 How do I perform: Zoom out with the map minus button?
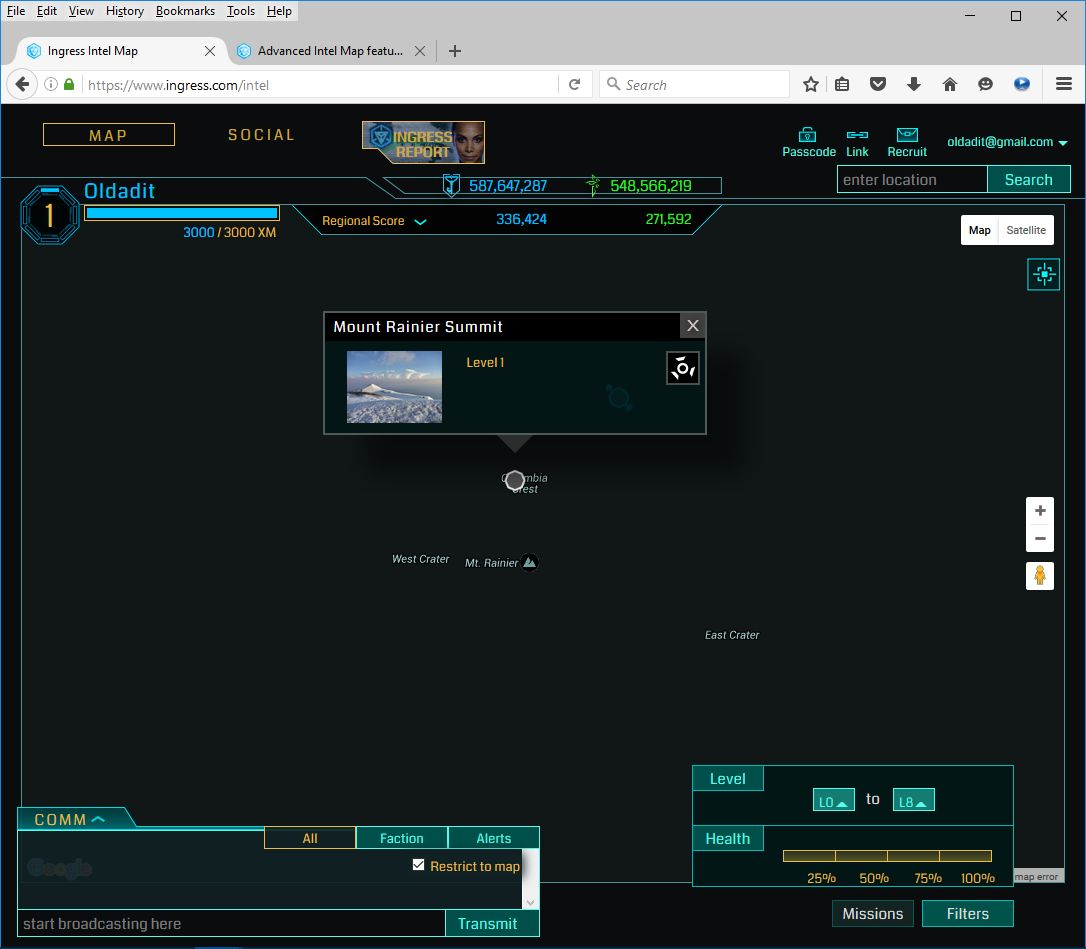click(1040, 539)
